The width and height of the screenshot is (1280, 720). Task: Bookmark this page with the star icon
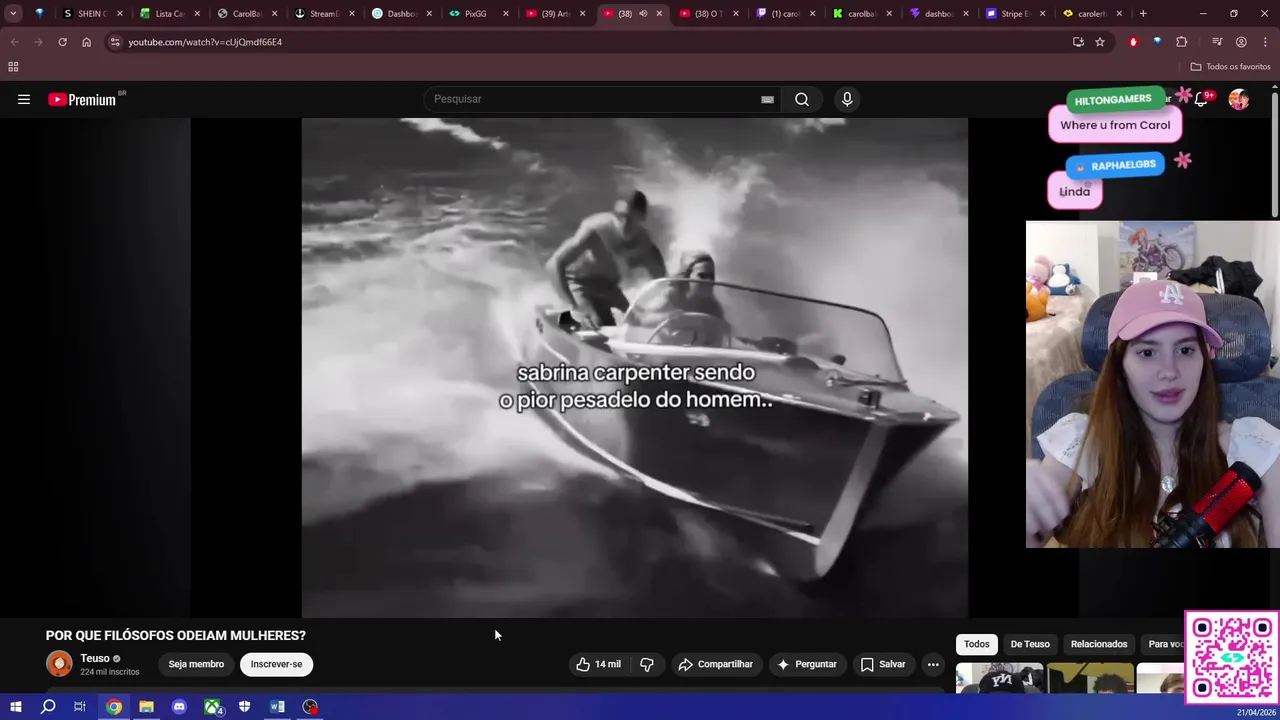1100,42
